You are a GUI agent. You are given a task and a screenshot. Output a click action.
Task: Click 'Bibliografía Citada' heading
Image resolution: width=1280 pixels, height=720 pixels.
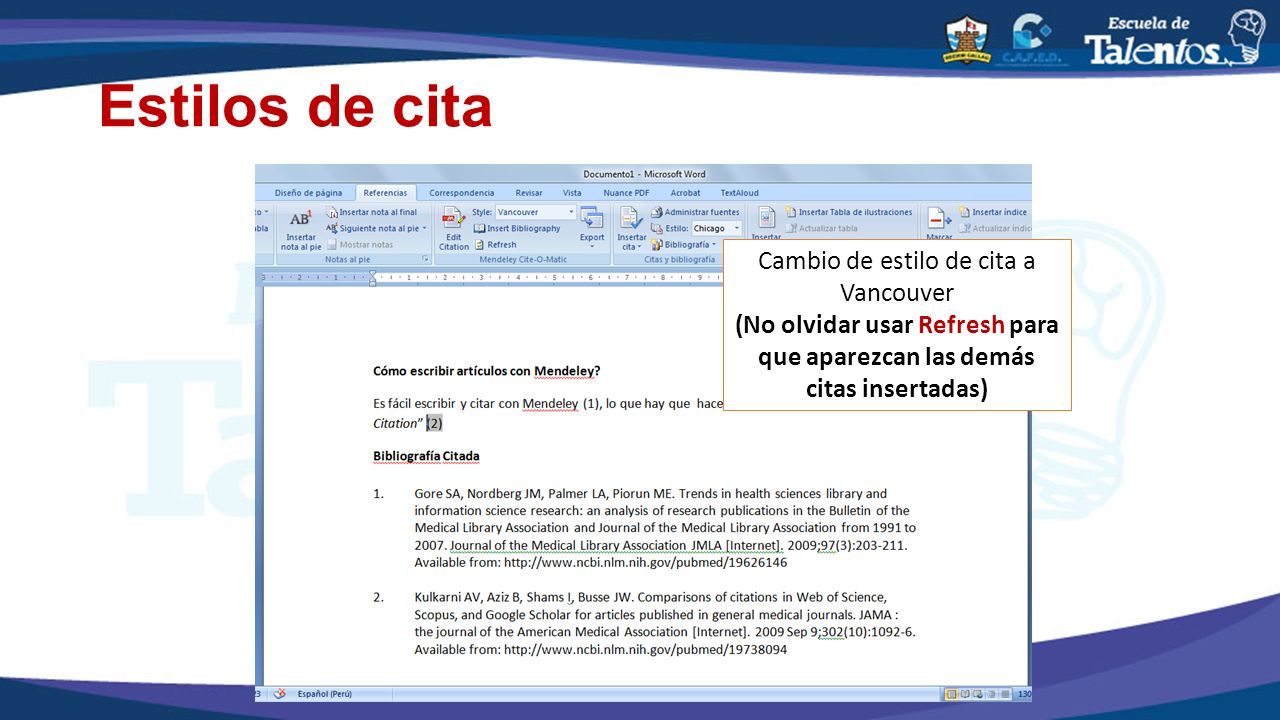point(426,456)
